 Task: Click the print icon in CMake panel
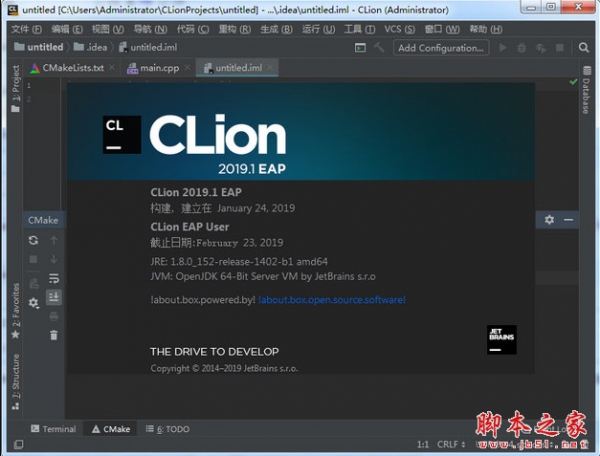(54, 316)
